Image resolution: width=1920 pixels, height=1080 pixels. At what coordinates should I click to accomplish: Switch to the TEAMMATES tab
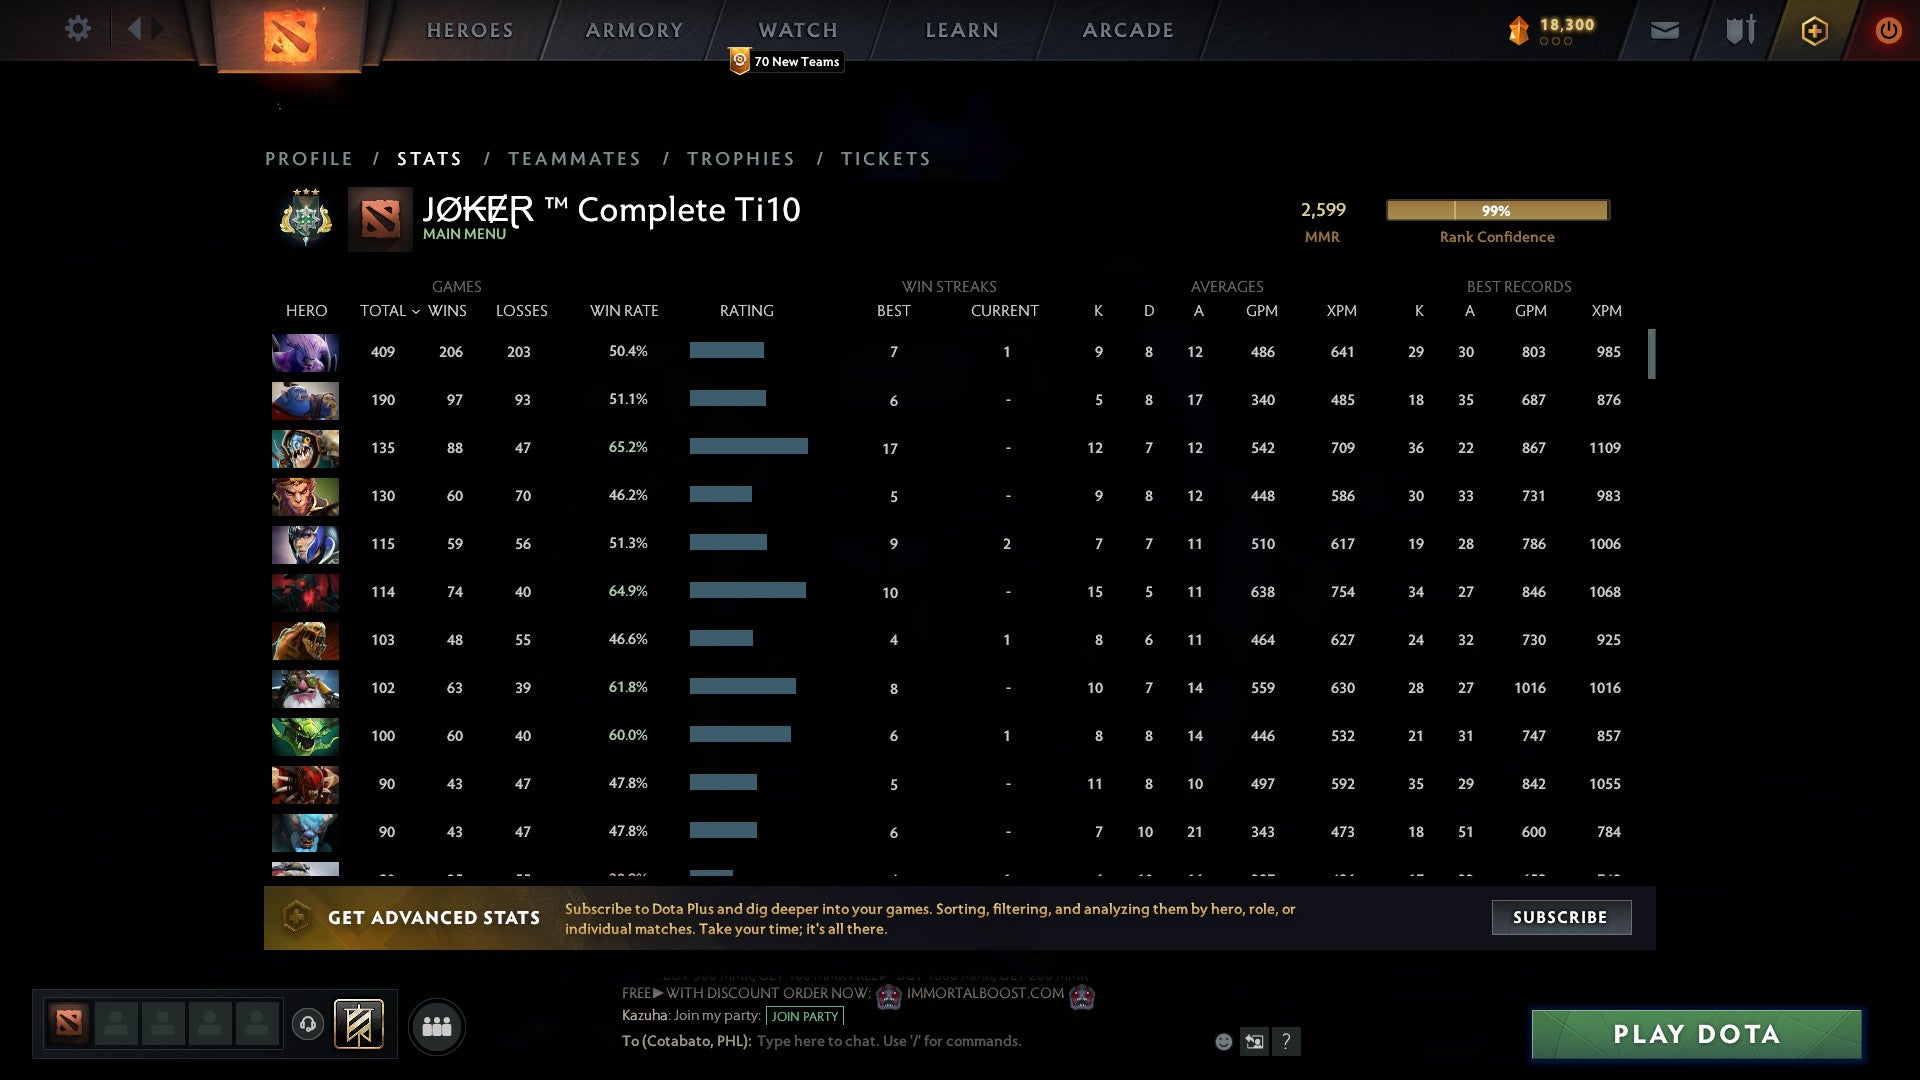click(574, 159)
